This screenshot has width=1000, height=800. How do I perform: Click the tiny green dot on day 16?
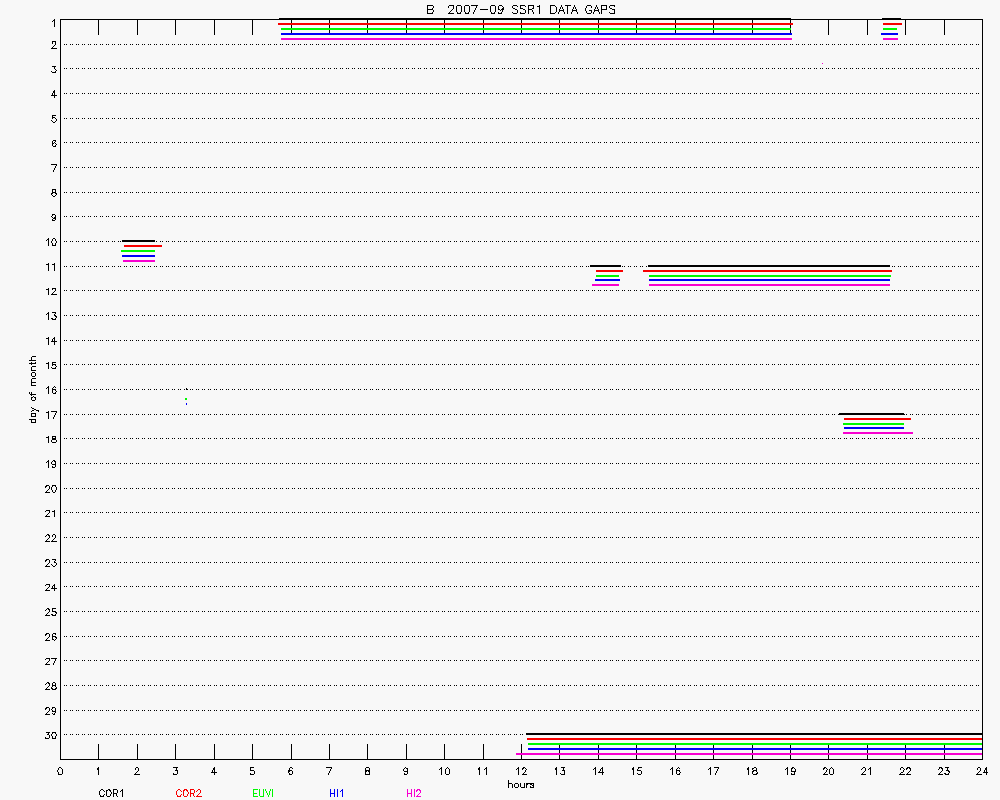coord(186,399)
